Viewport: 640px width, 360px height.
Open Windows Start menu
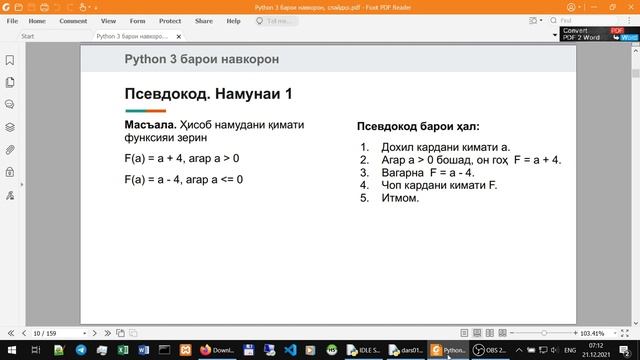coord(12,350)
